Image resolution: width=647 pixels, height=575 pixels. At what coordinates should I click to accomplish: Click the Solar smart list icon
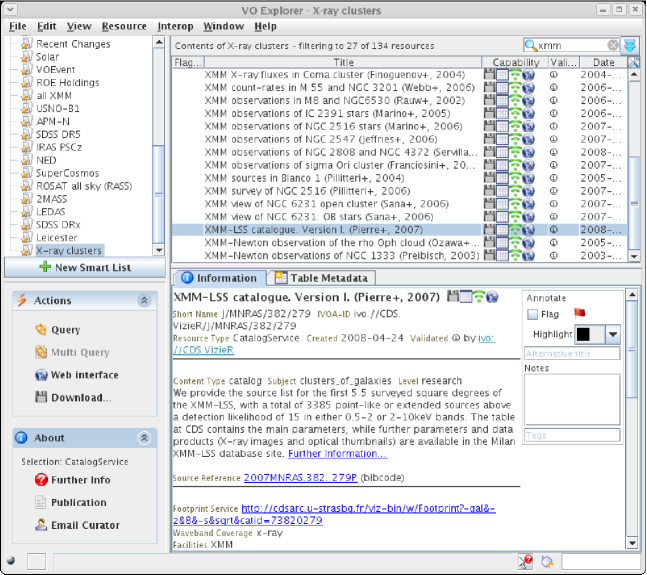pos(27,57)
